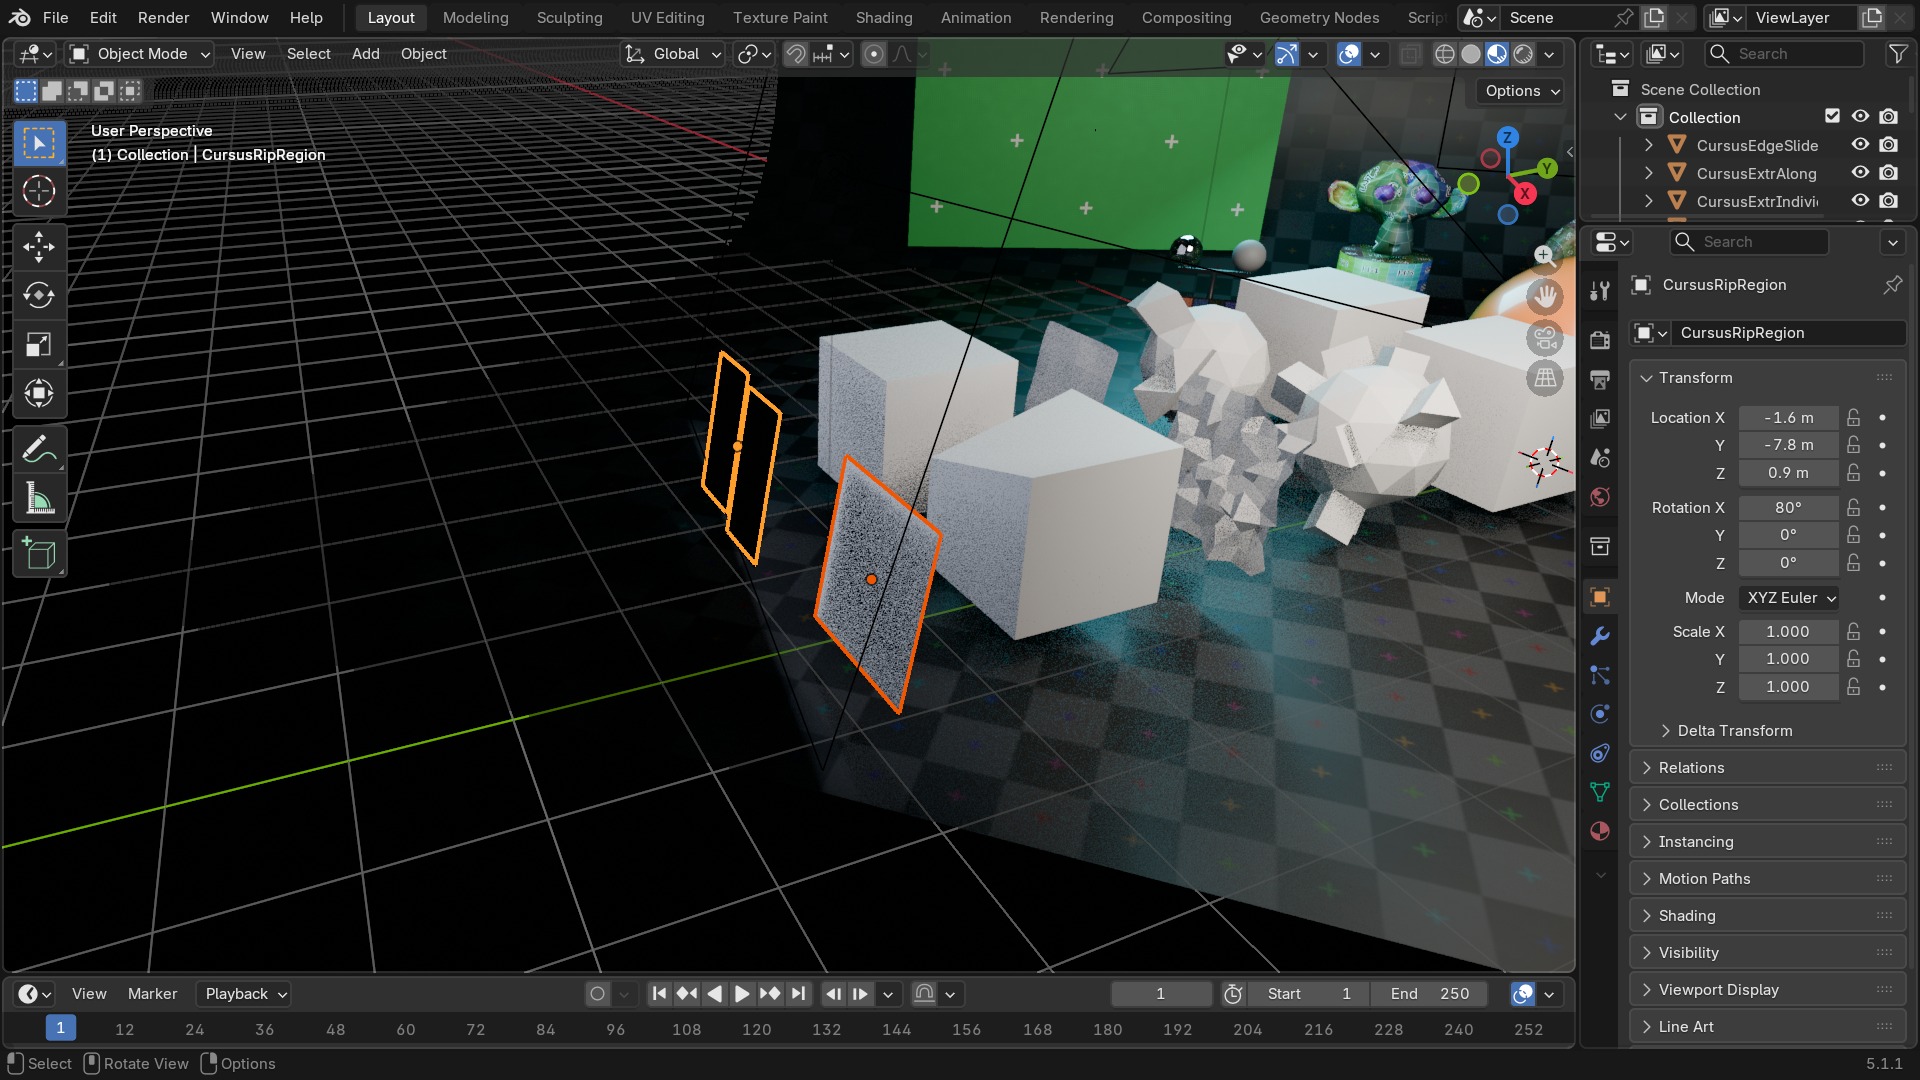
Task: Activate the Move tool
Action: tap(39, 247)
